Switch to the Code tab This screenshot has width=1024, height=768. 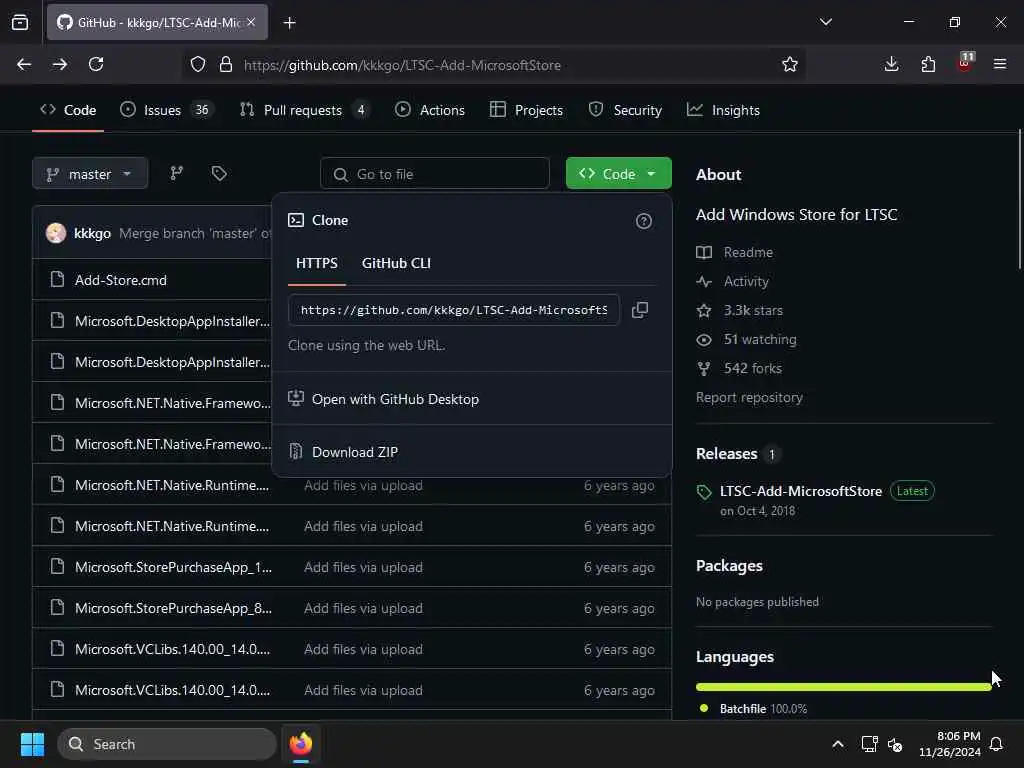(x=68, y=110)
